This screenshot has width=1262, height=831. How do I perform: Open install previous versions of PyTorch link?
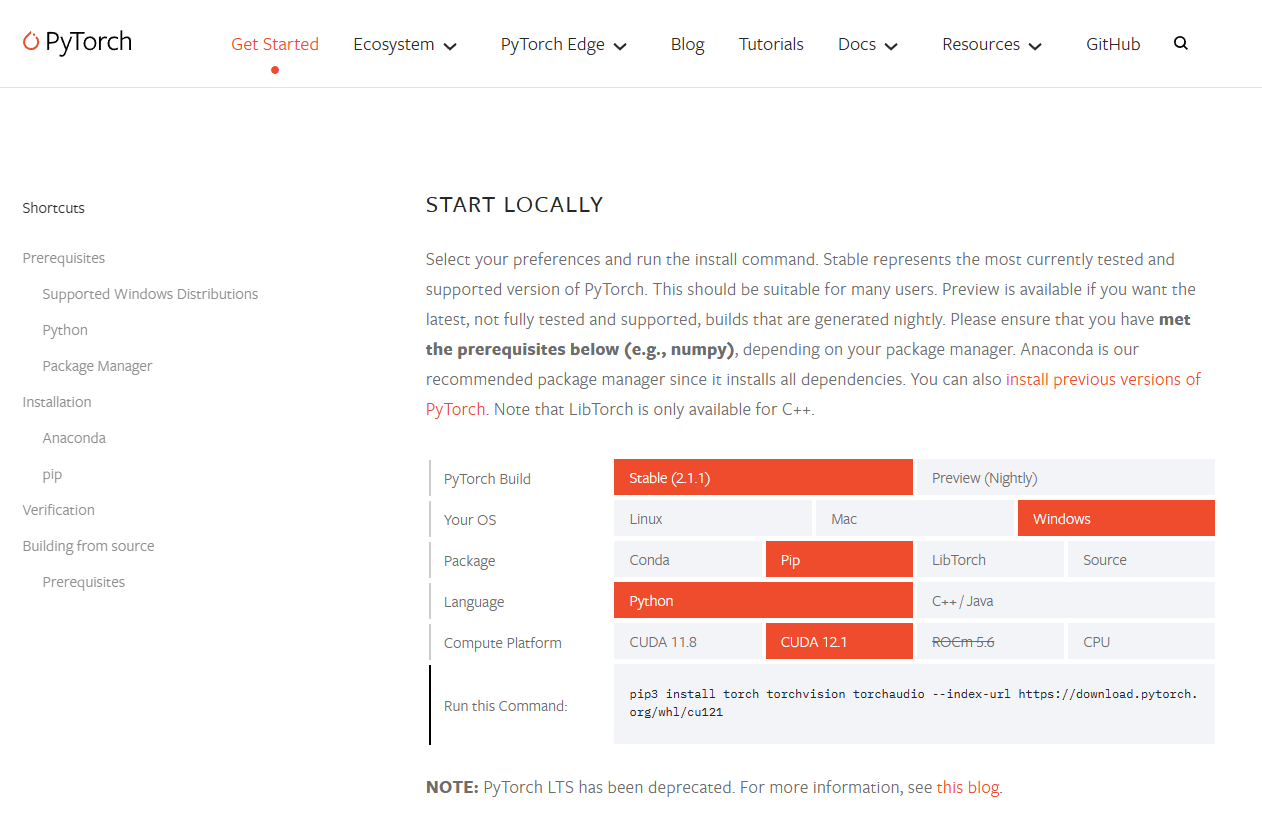pyautogui.click(x=1103, y=379)
